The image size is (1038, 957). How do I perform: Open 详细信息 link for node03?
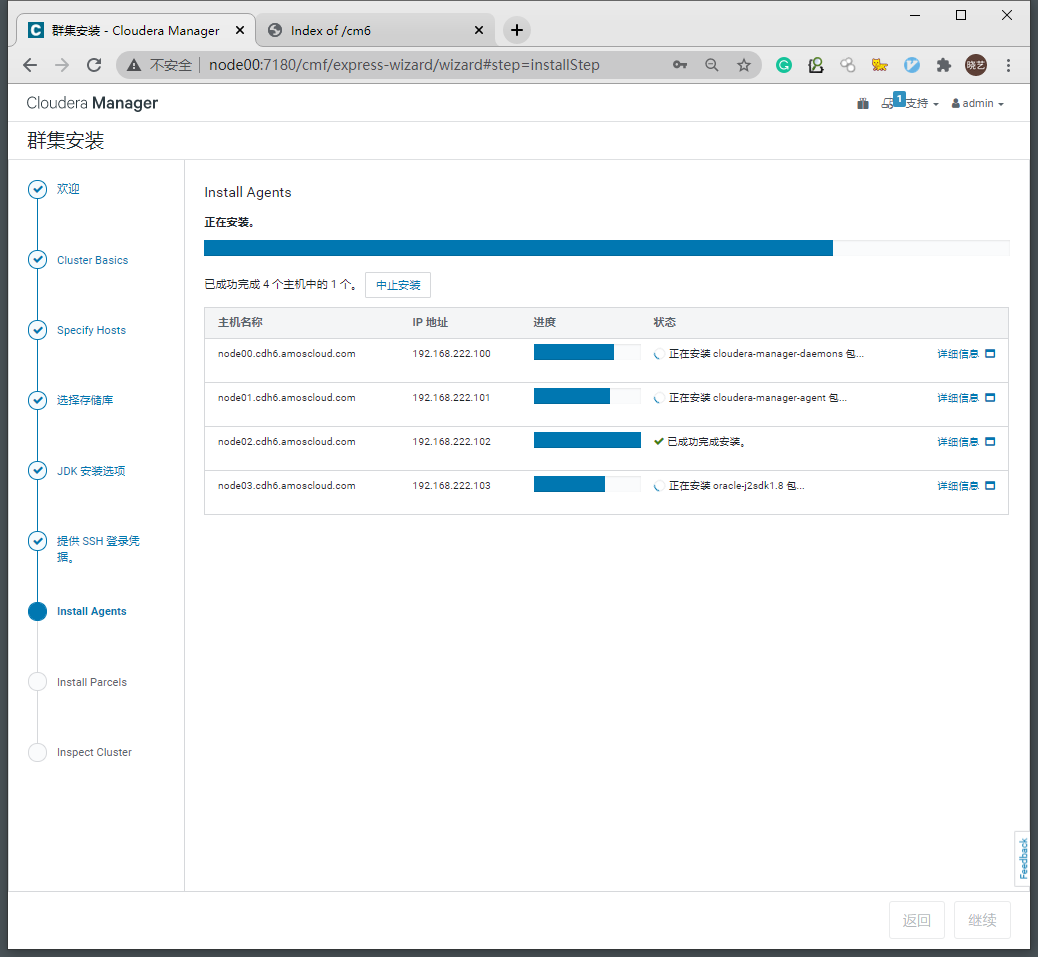[x=958, y=486]
